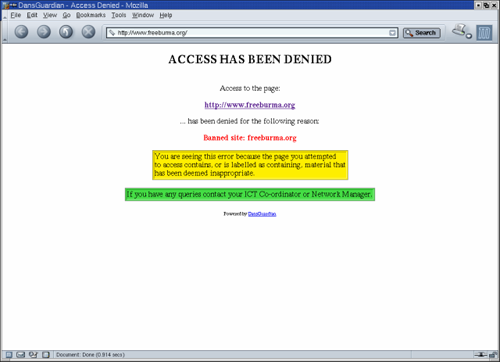
Task: Reload the page with the Reload button
Action: click(66, 32)
